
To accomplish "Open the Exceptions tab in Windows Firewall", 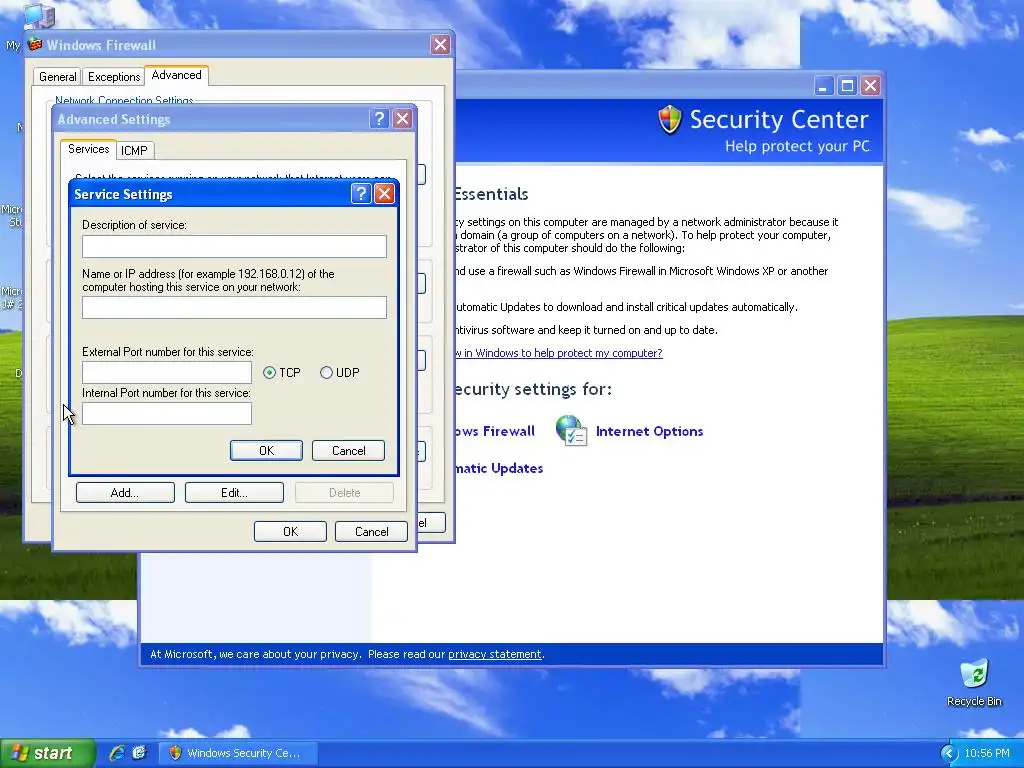I will pyautogui.click(x=114, y=77).
